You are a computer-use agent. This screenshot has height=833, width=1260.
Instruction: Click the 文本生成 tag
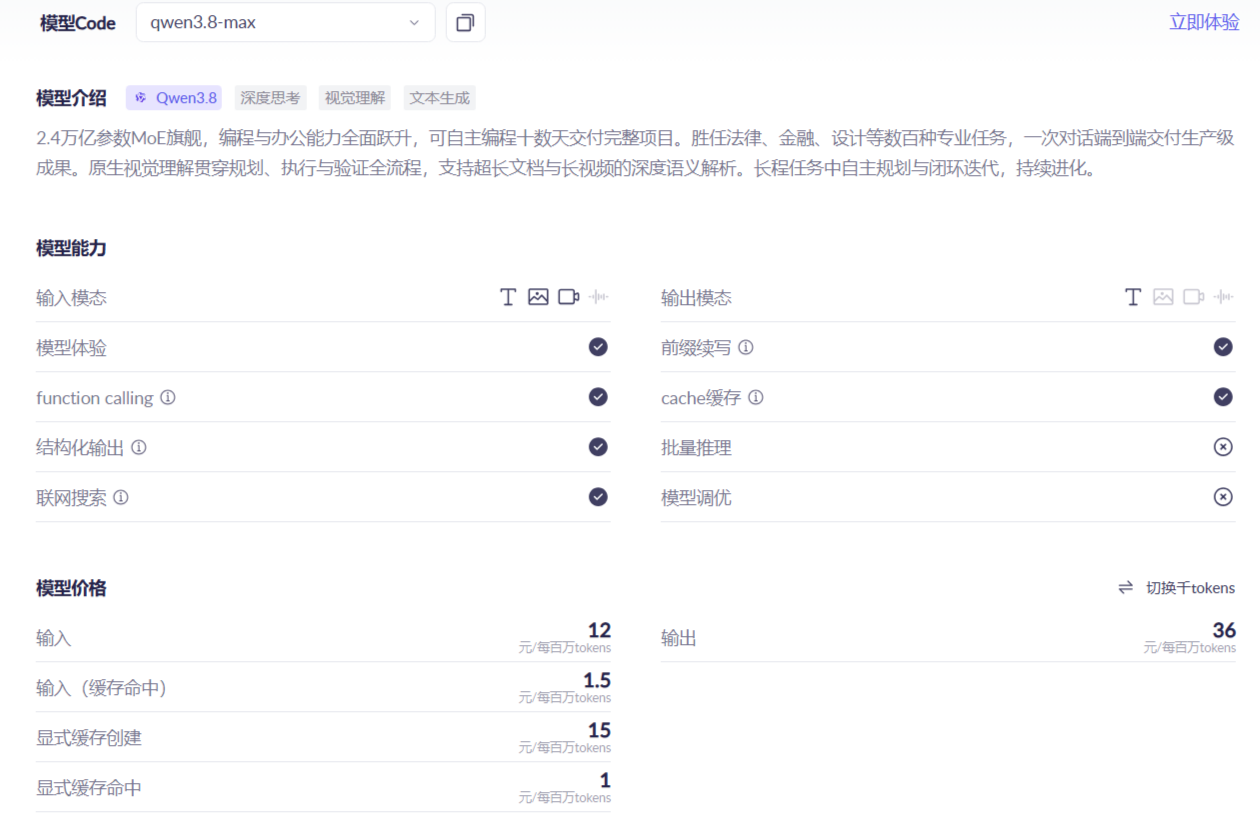[440, 98]
